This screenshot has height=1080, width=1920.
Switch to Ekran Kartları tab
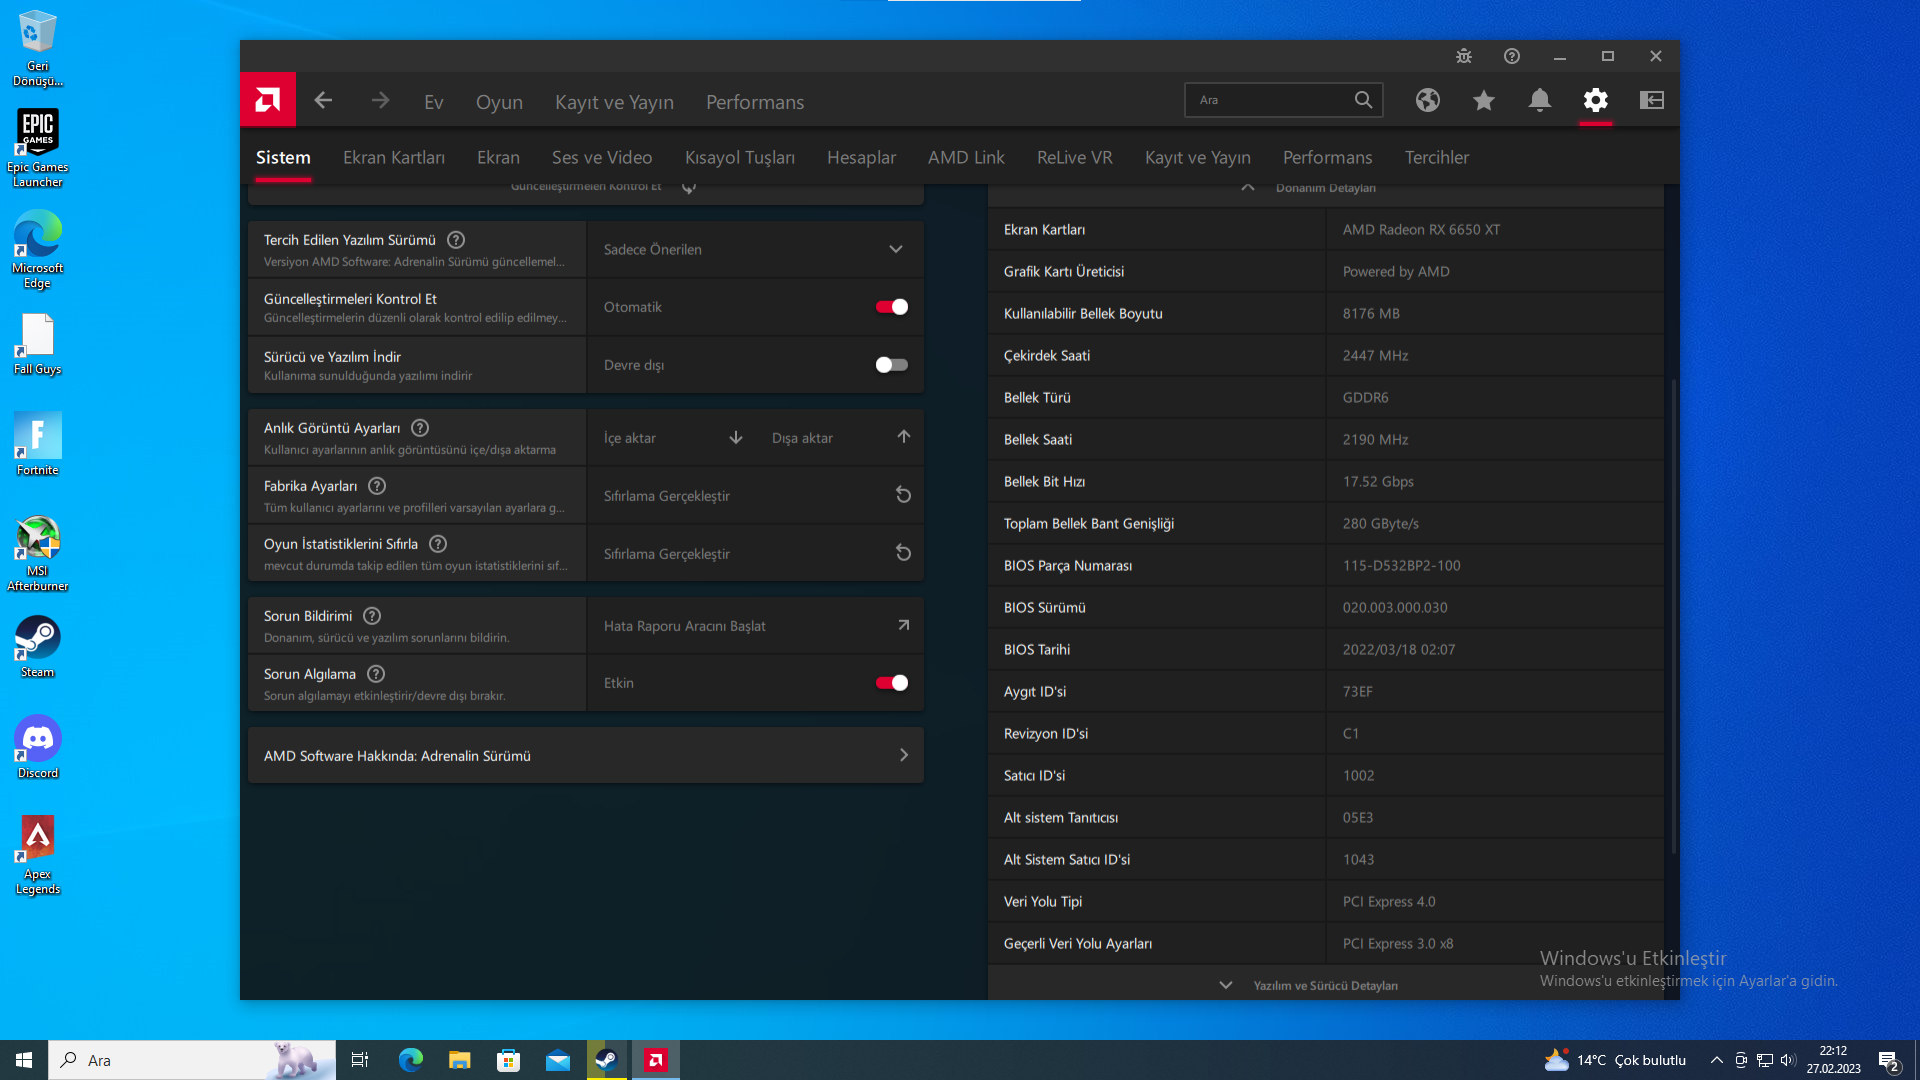click(x=394, y=157)
